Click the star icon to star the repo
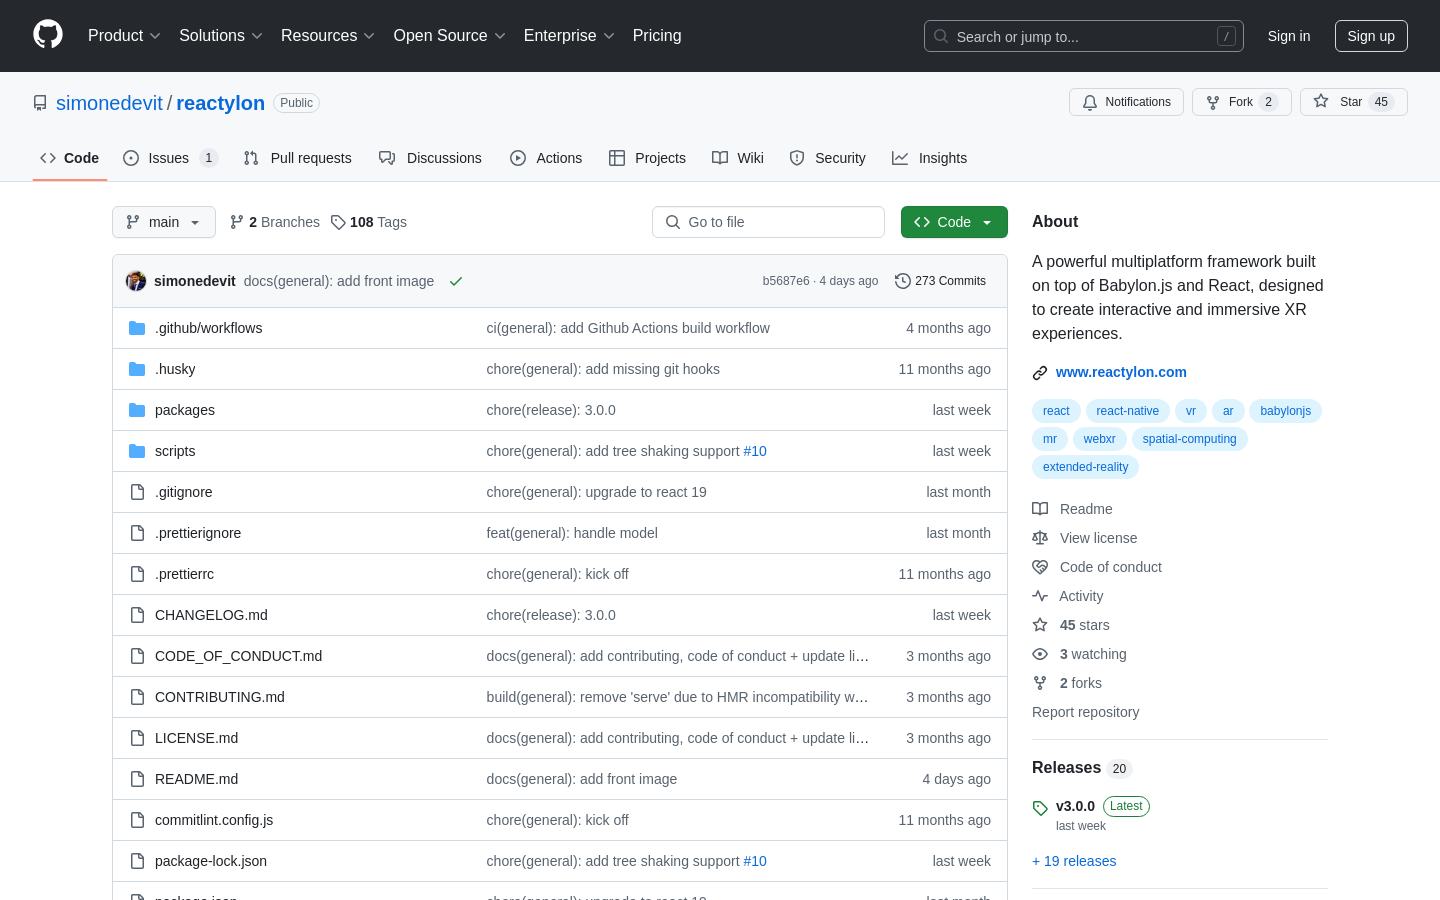This screenshot has width=1440, height=900. tap(1321, 102)
